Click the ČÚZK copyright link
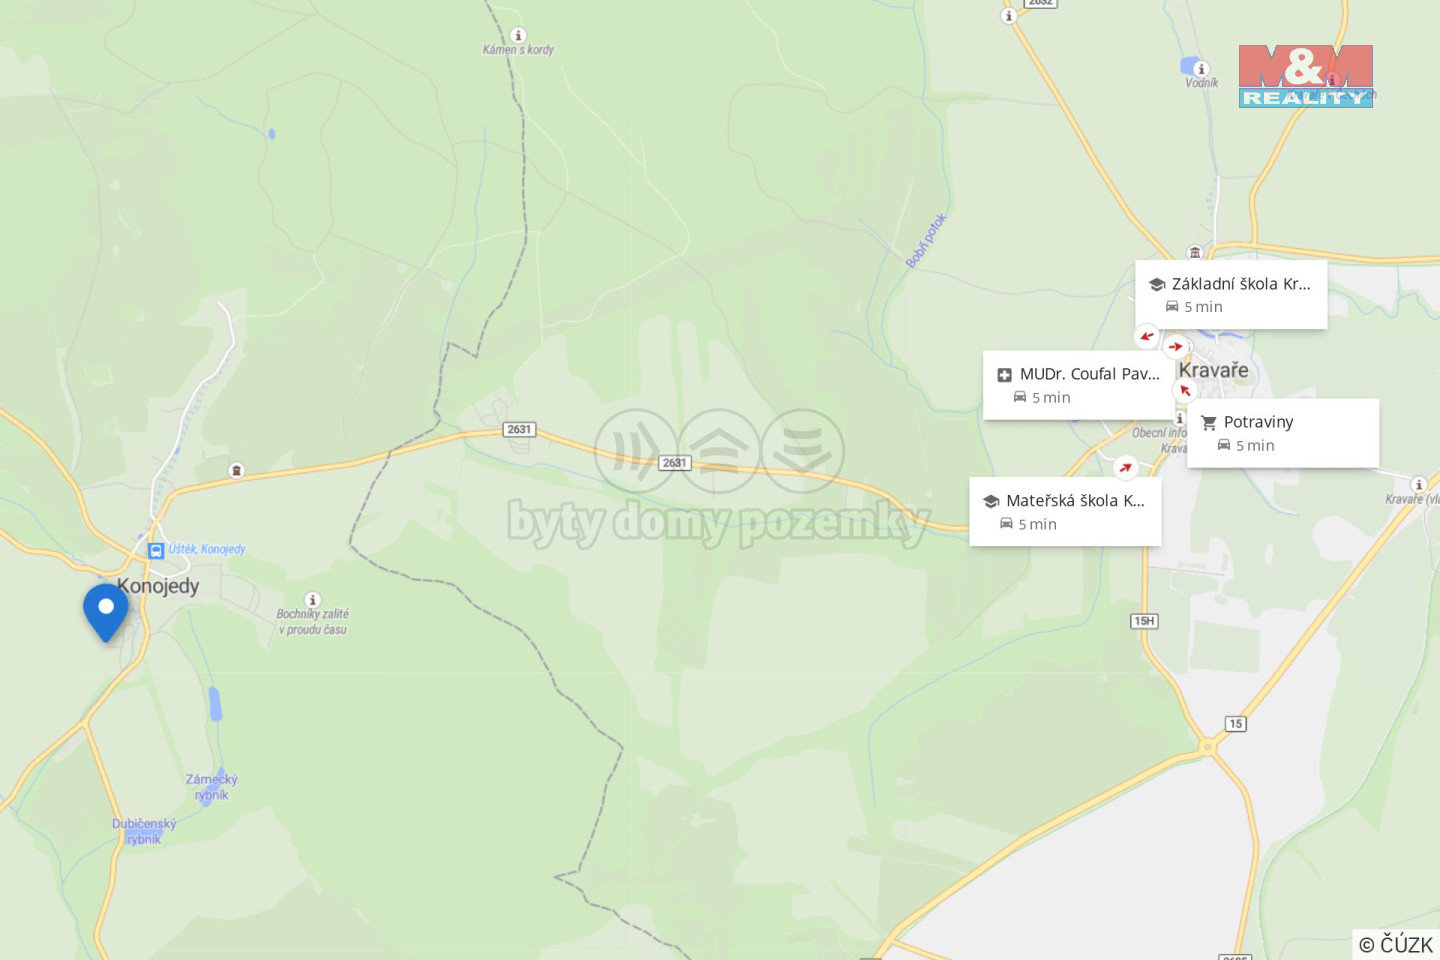The image size is (1440, 960). [x=1396, y=944]
